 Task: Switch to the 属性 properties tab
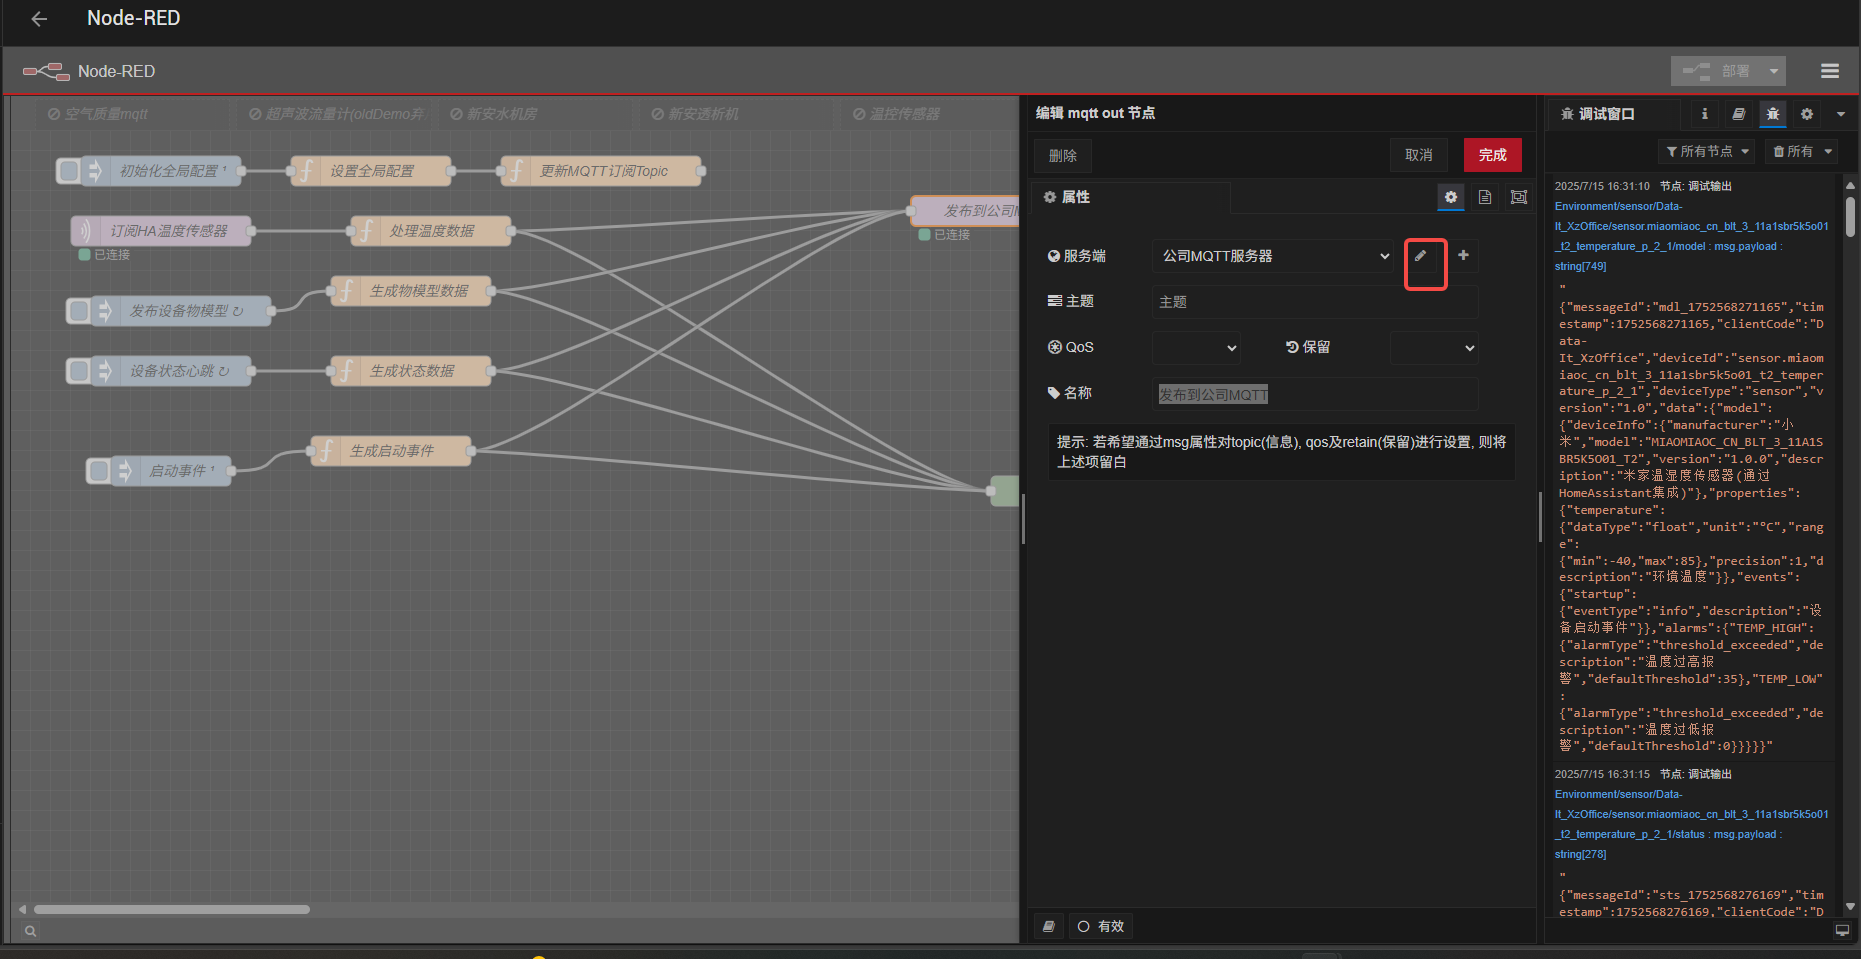[x=1068, y=197]
